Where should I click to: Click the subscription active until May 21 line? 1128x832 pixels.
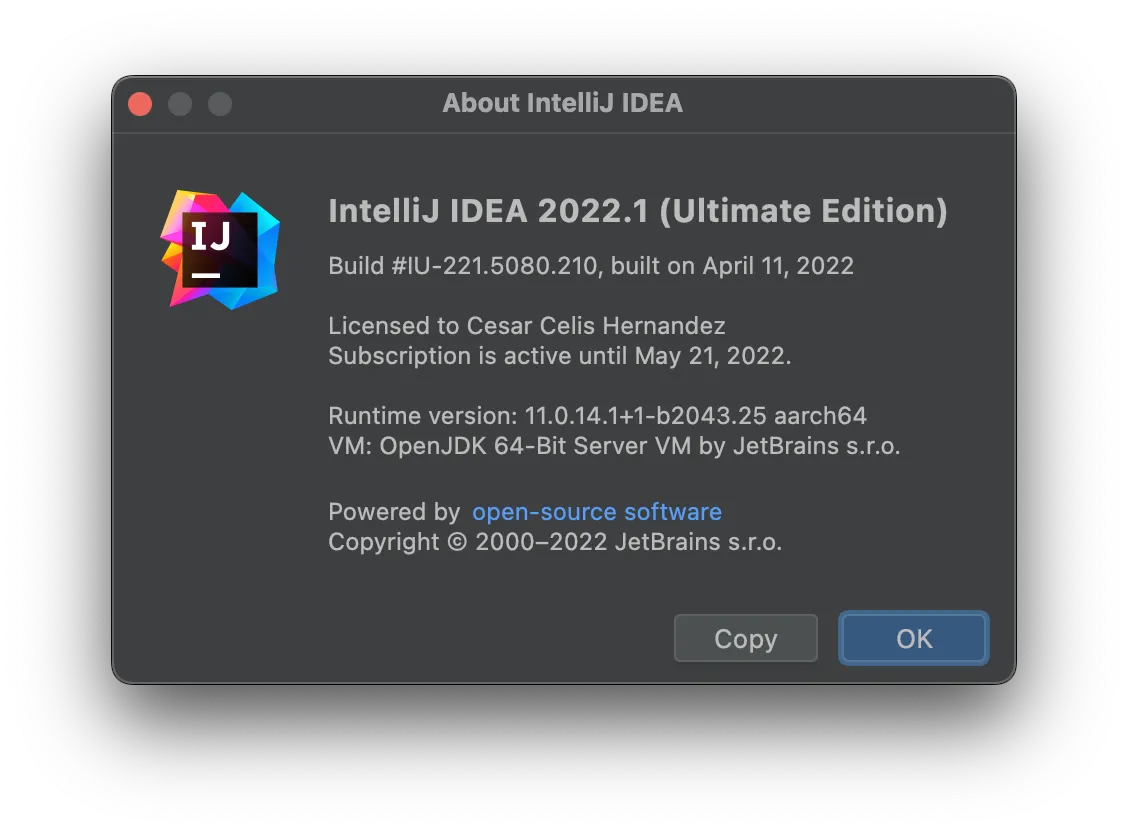559,356
